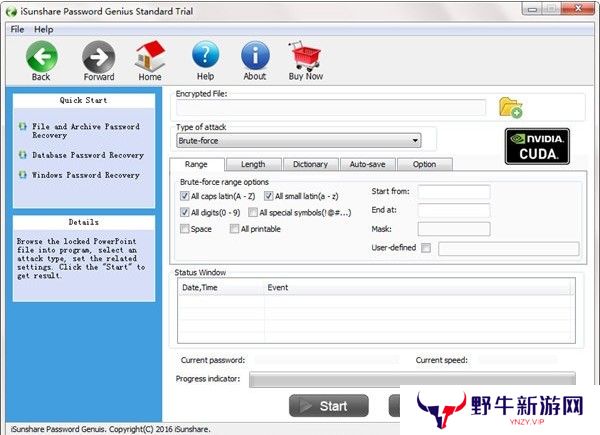Click the Forward arrow icon
Screen dimensions: 600x435
point(99,57)
